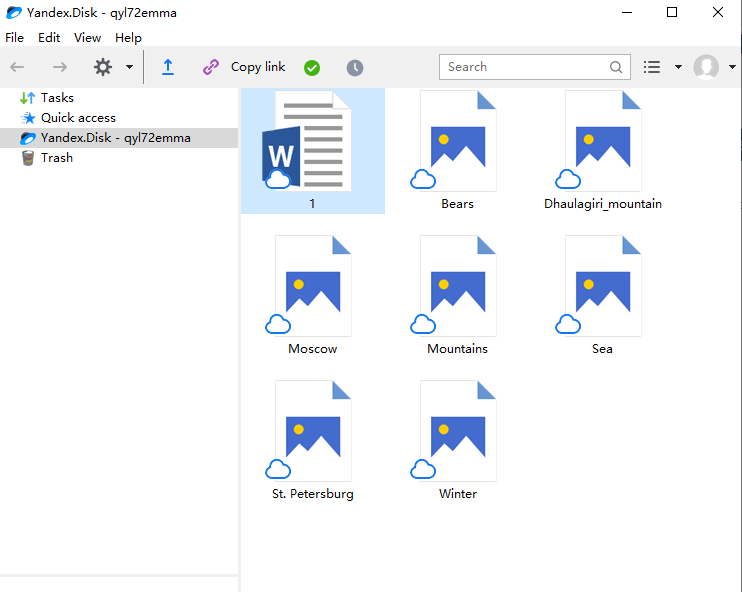The image size is (742, 592).
Task: Go forward with the right arrow
Action: pyautogui.click(x=60, y=67)
